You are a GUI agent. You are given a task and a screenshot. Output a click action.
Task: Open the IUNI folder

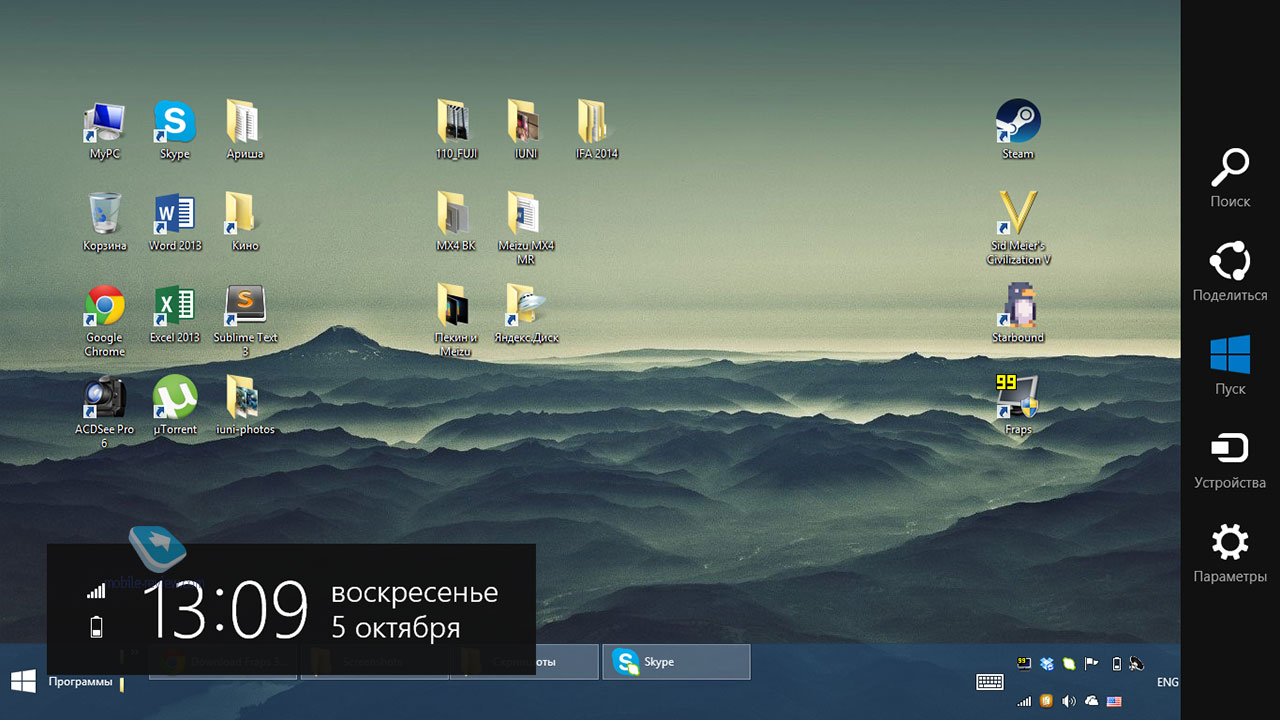526,130
